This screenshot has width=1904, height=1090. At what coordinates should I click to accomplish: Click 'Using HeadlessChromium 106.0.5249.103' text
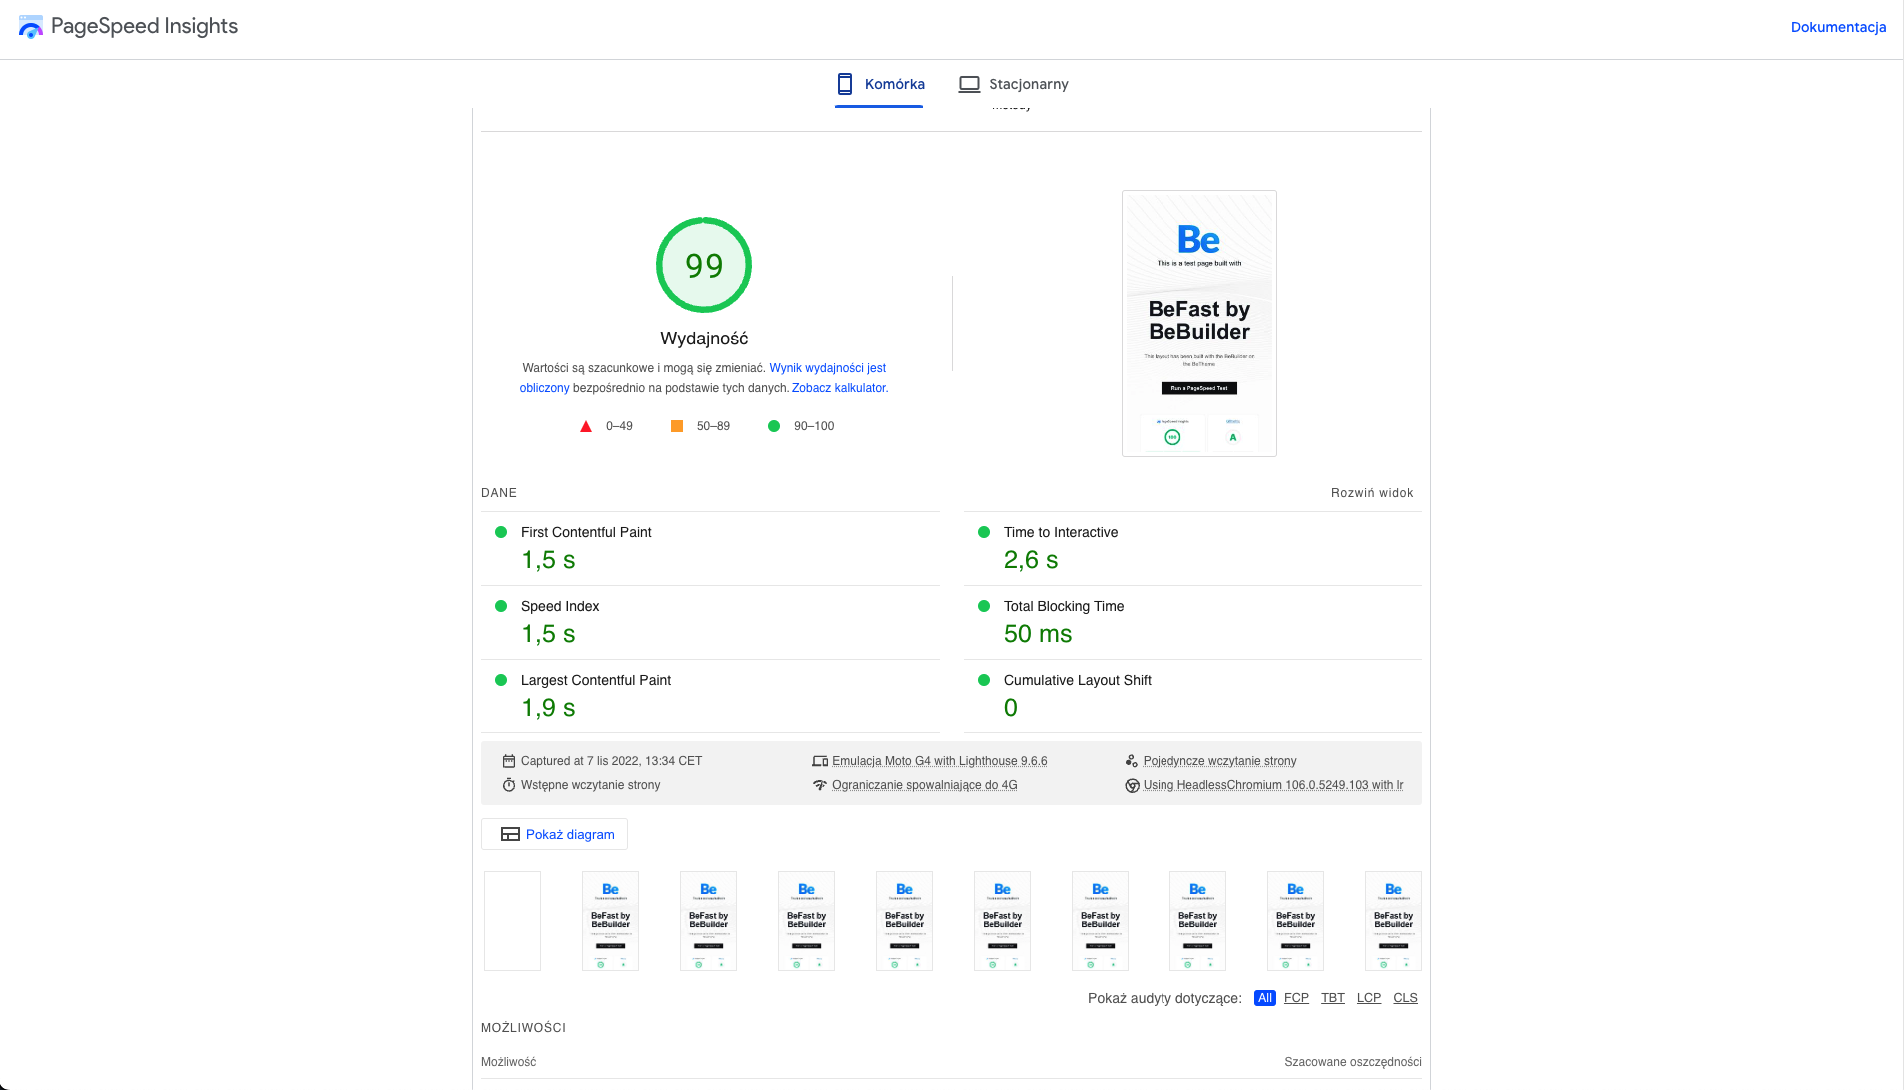coord(1273,785)
